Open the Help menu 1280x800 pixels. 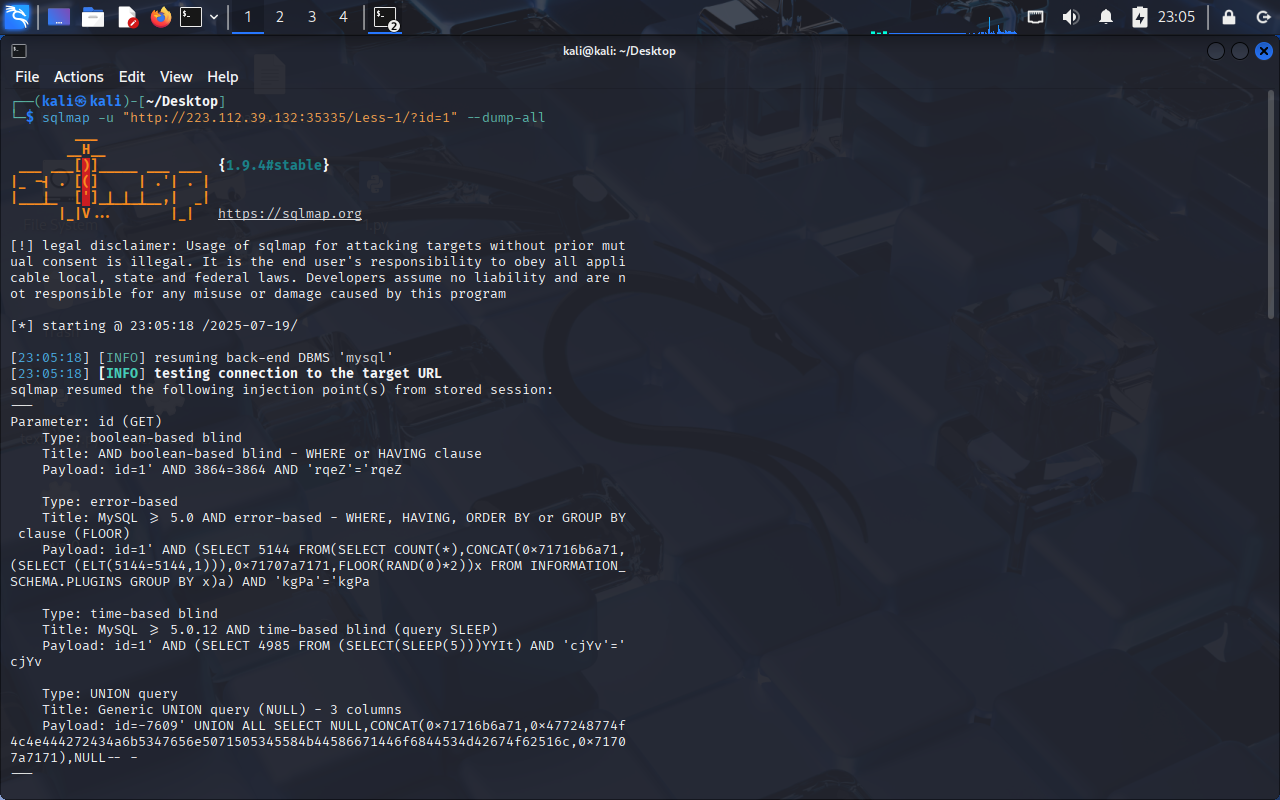pyautogui.click(x=223, y=77)
